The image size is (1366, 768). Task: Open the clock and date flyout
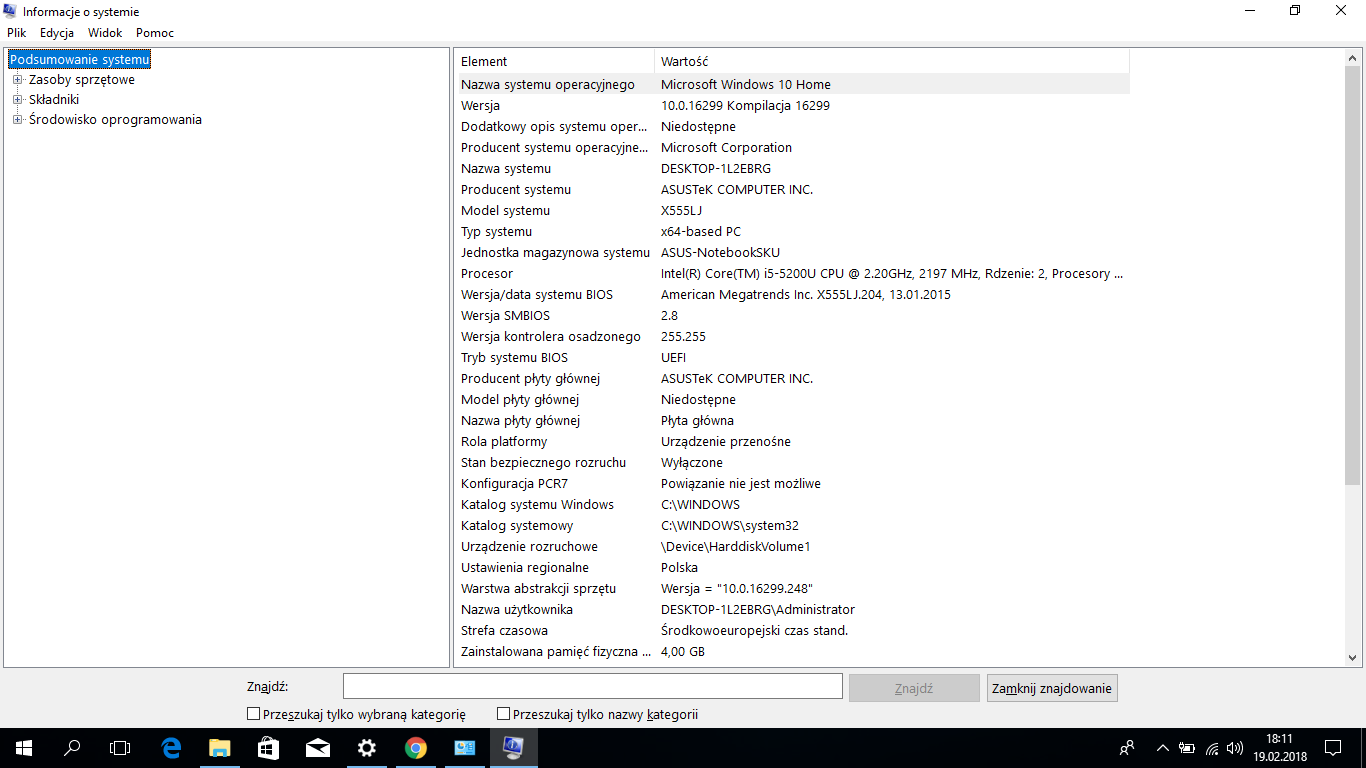coord(1279,747)
